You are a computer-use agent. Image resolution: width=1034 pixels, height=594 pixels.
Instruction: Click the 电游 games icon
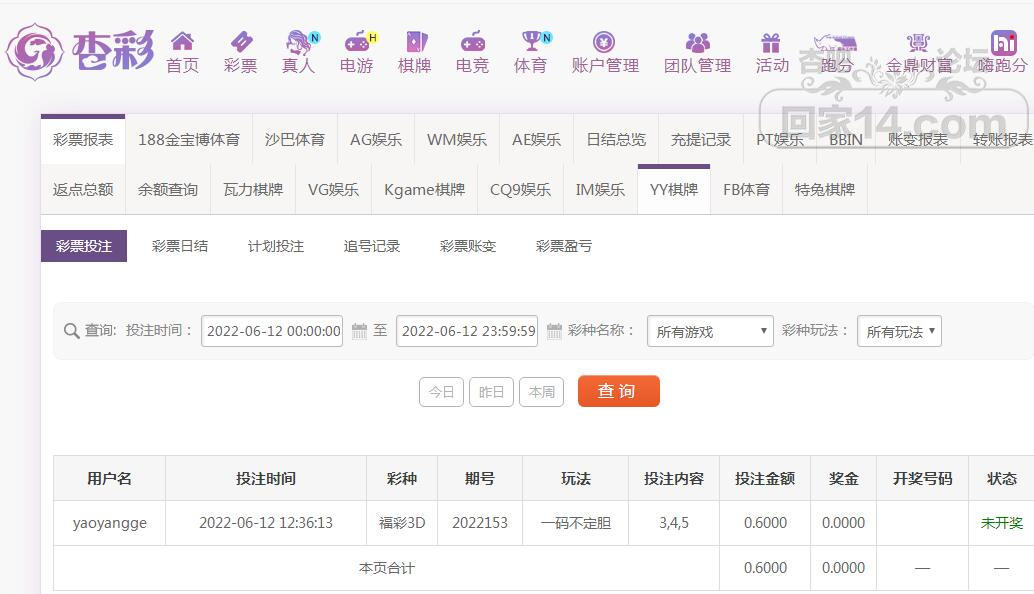(356, 52)
